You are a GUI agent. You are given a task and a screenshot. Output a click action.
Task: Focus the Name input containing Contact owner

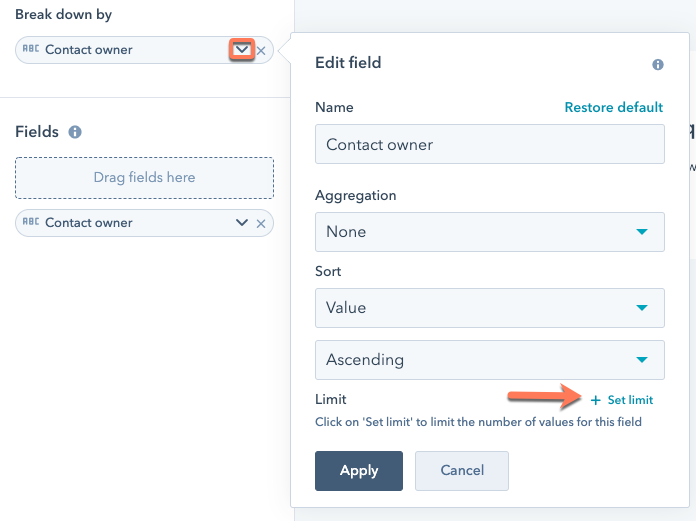pos(490,144)
